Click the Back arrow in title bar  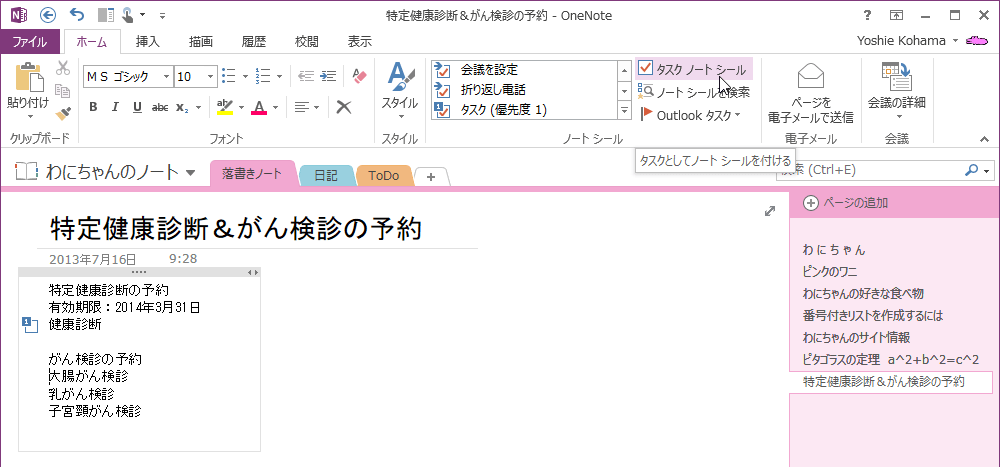coord(47,15)
